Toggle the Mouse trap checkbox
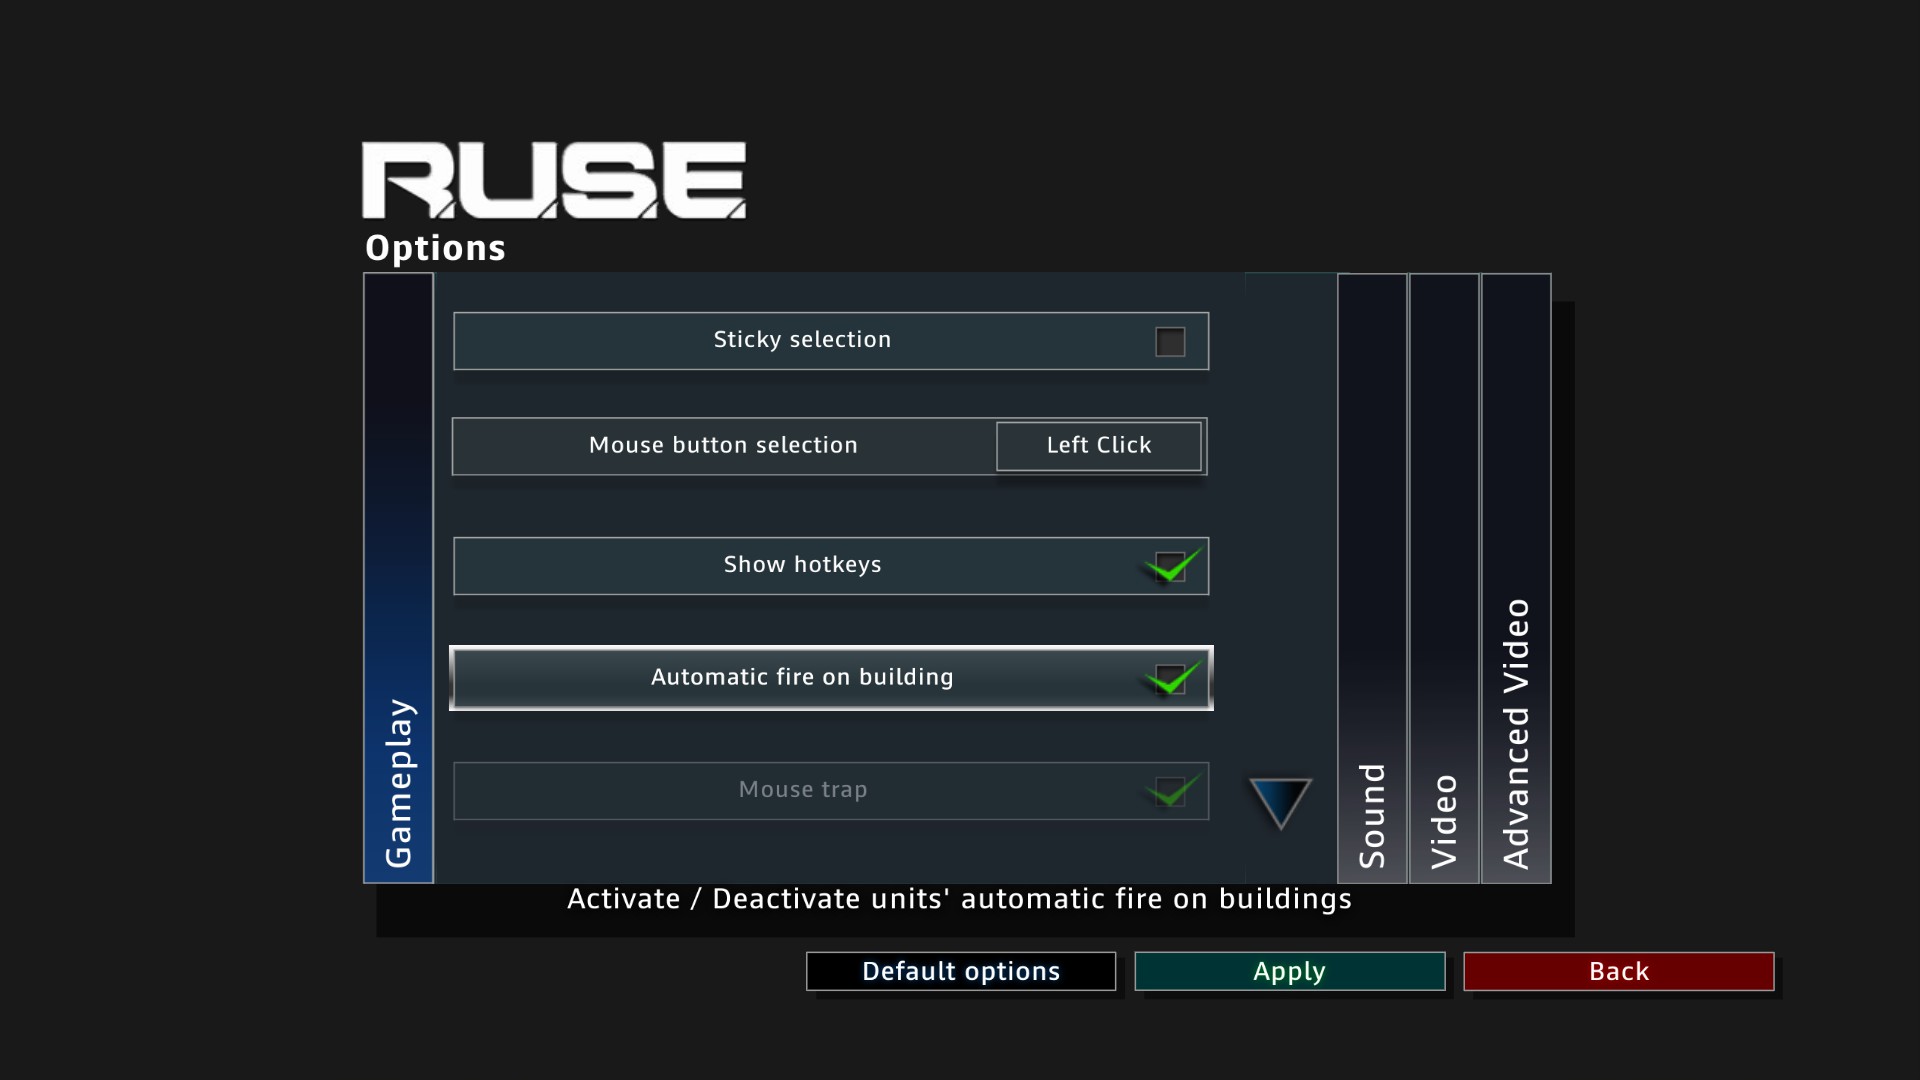The width and height of the screenshot is (1920, 1080). pyautogui.click(x=1170, y=792)
